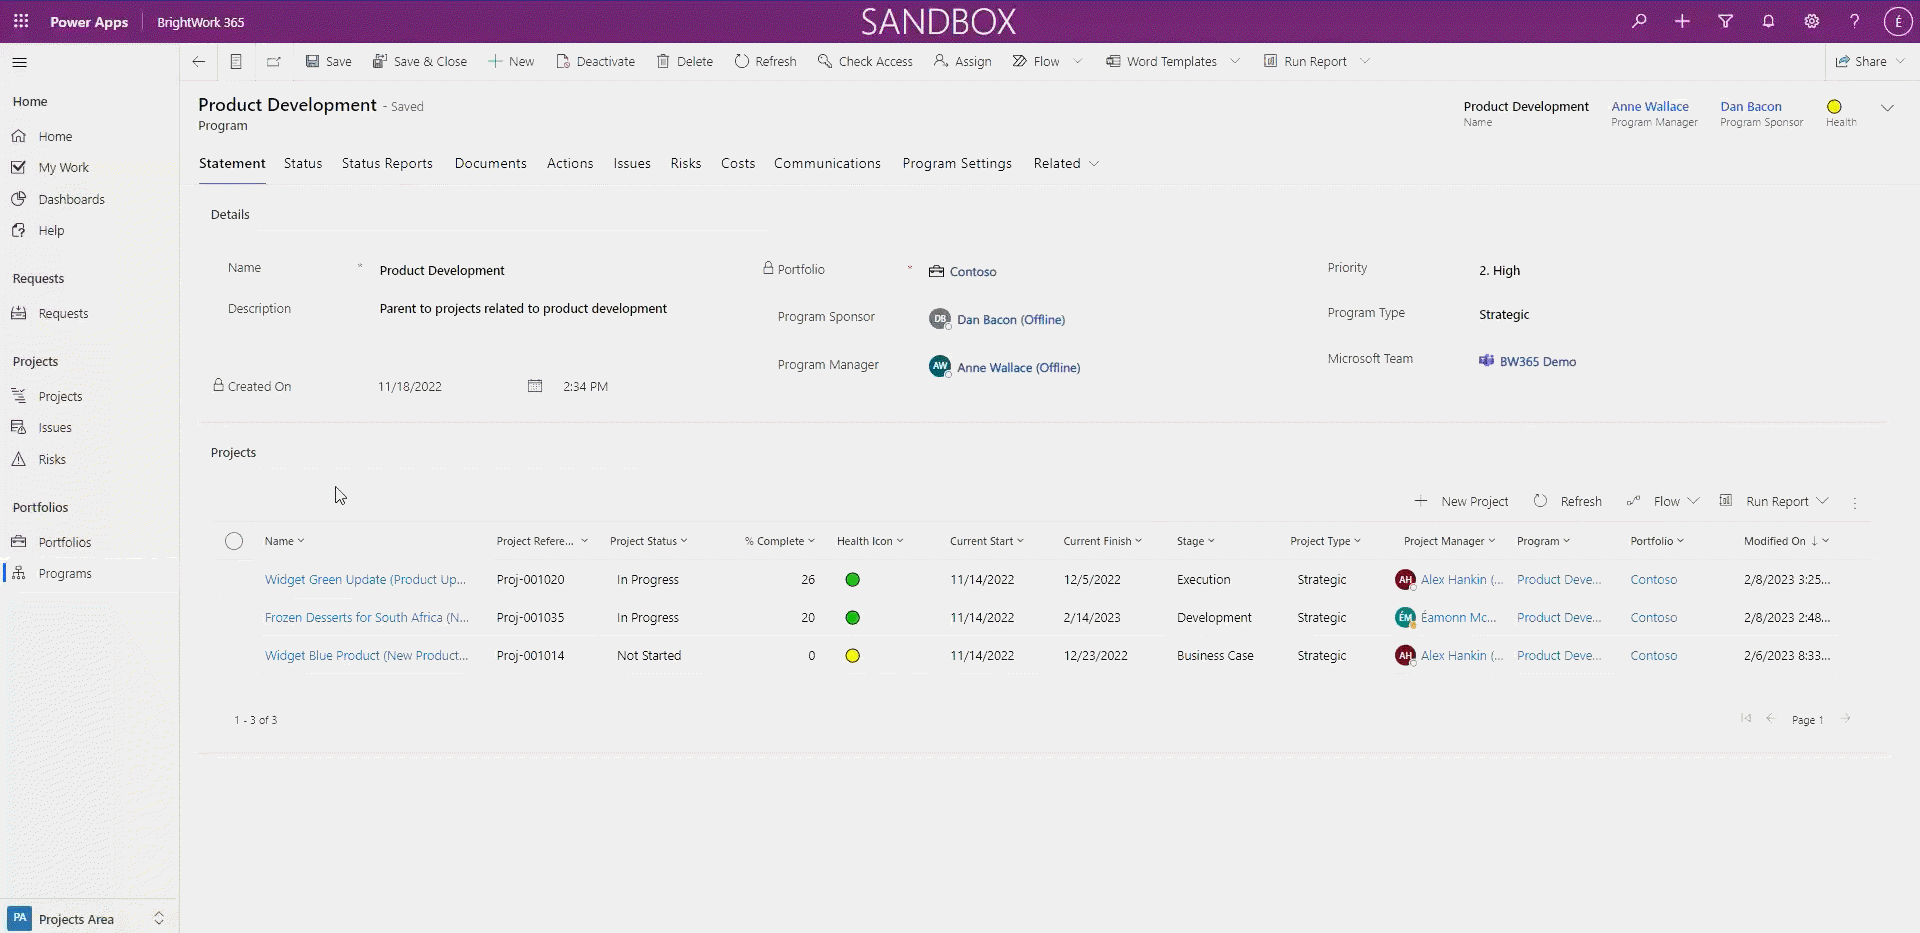The image size is (1920, 933).
Task: Expand the Word Templates dropdown arrow
Action: pyautogui.click(x=1235, y=61)
